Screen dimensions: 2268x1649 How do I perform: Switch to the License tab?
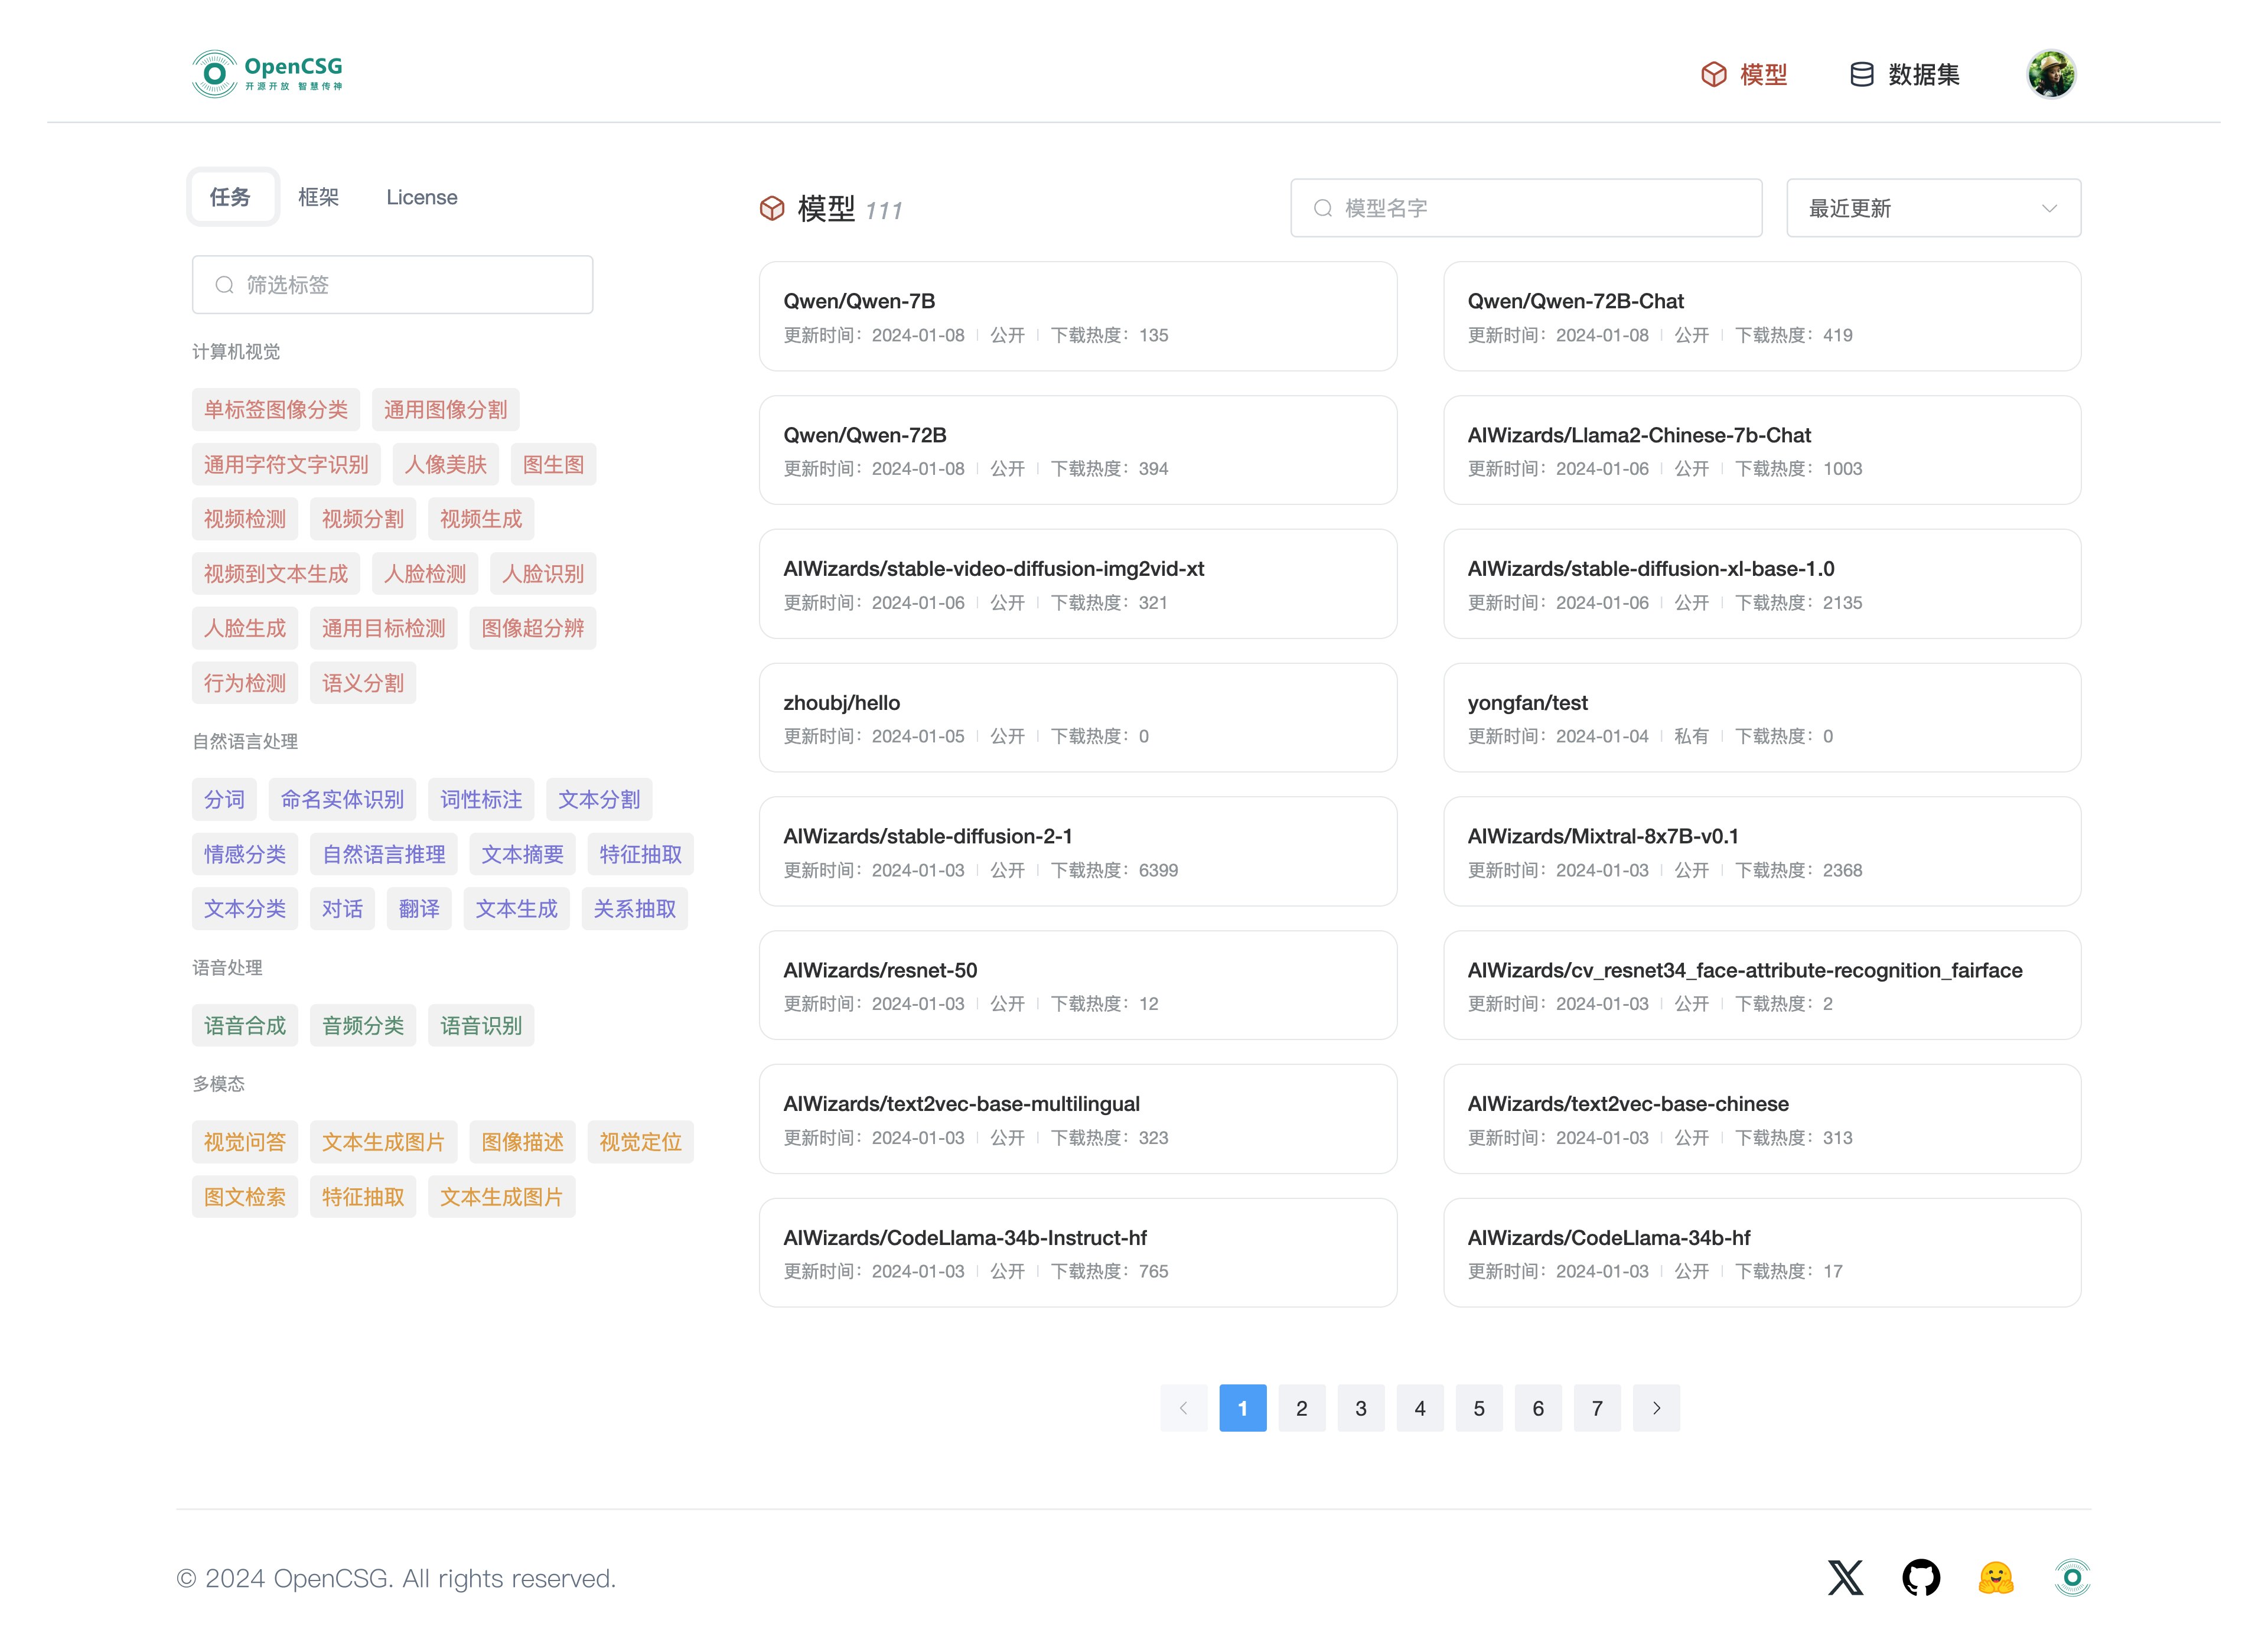click(421, 197)
